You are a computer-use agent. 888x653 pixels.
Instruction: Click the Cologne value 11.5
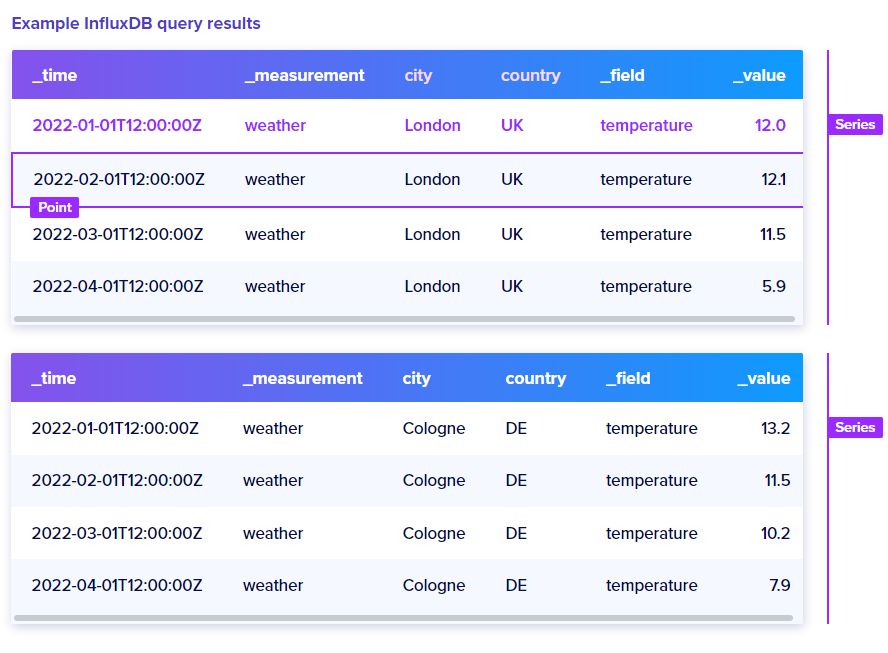point(777,480)
